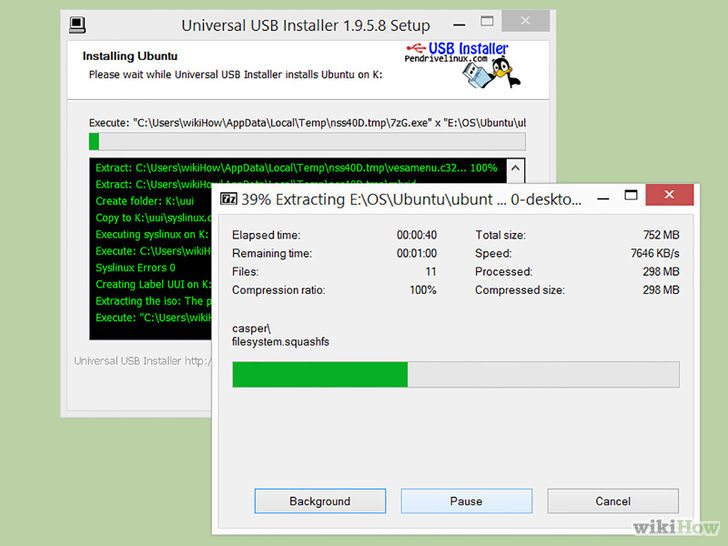
Task: Click the disabled close button of Setup window
Action: click(x=526, y=20)
